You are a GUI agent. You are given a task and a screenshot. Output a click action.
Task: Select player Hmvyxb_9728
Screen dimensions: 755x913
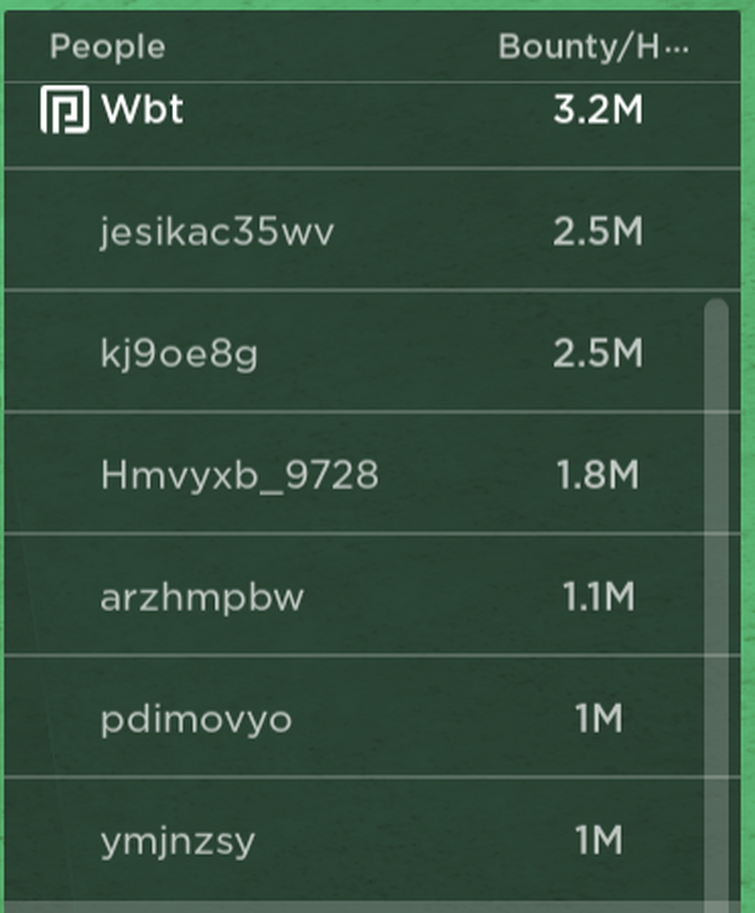373,474
